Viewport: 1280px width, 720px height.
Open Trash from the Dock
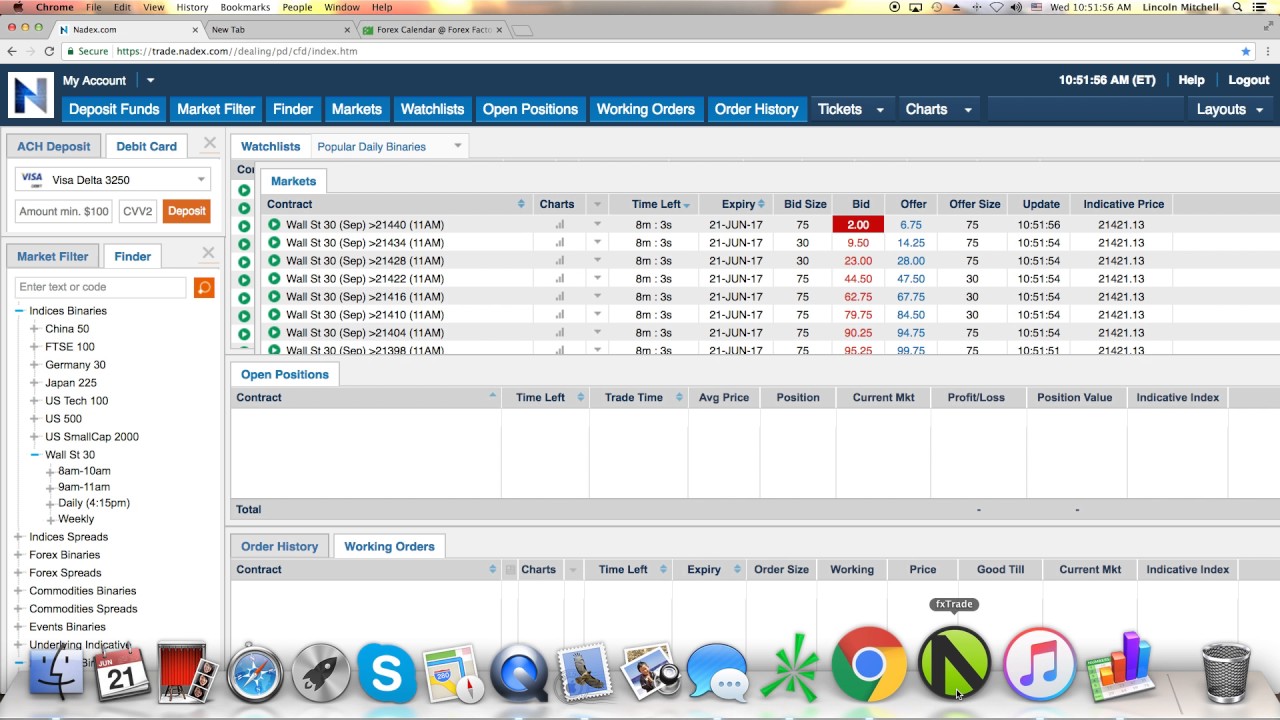(x=1226, y=672)
